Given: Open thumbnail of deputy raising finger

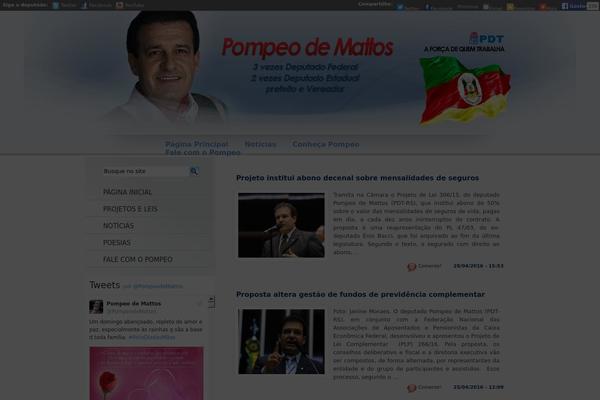Looking at the screenshot, I should click(281, 341).
